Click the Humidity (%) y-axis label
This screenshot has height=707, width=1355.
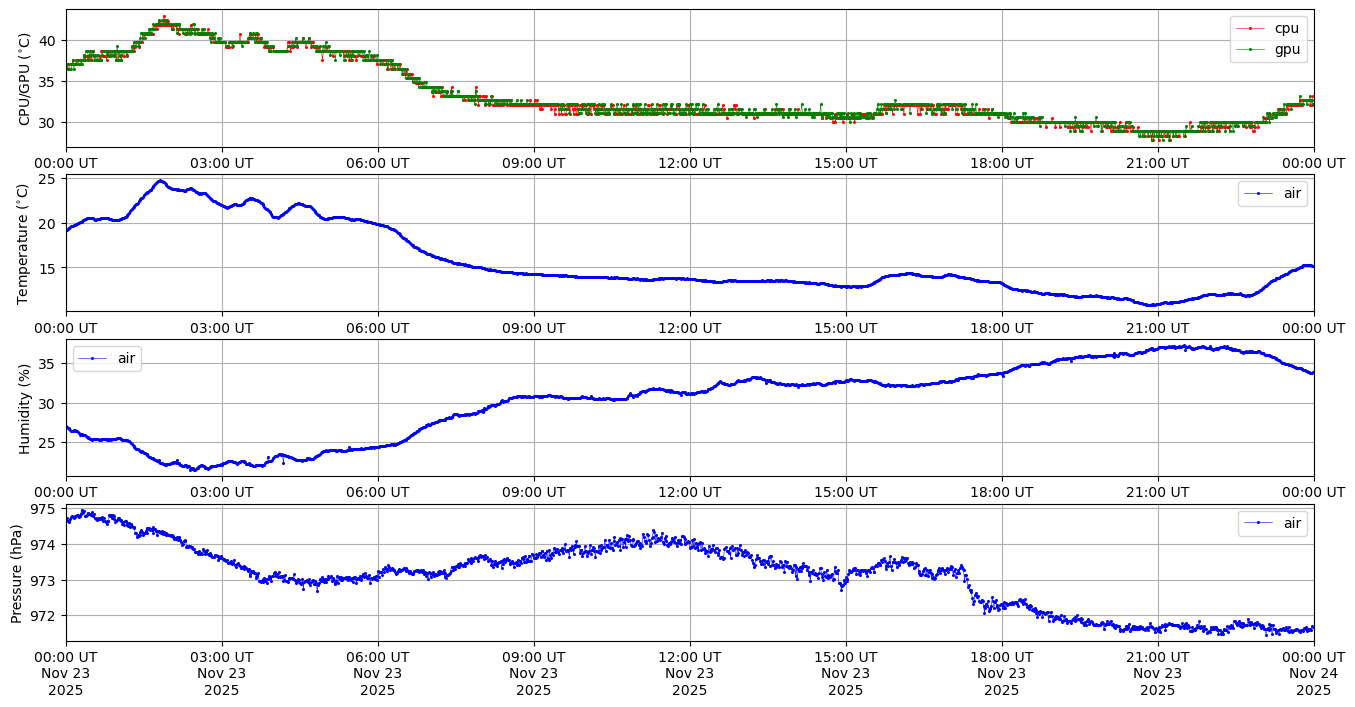click(24, 408)
